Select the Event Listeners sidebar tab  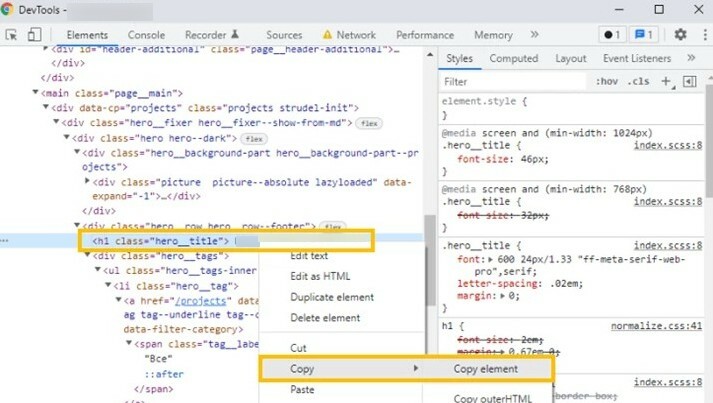coord(637,58)
